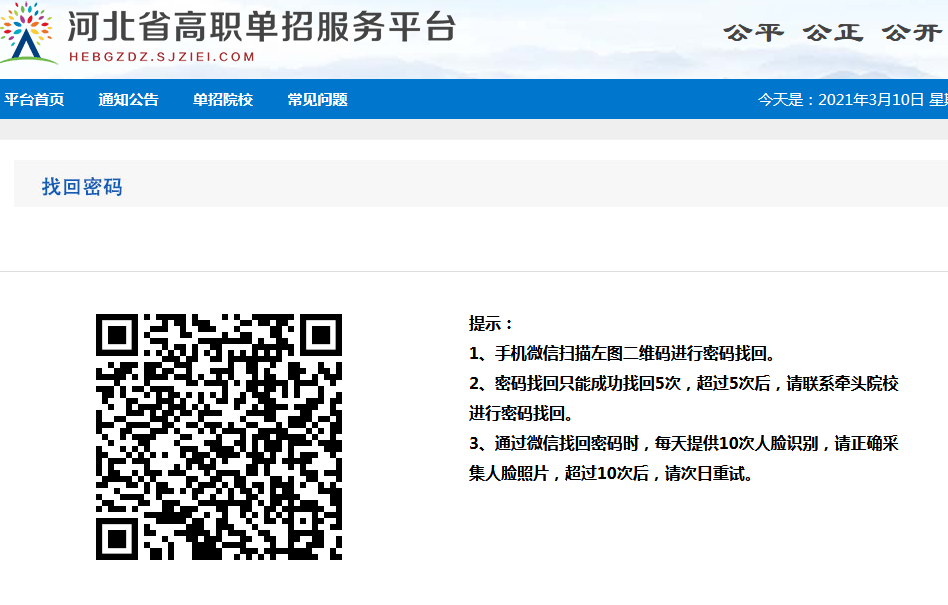Click the 河北省高职单招服务平台 site title
This screenshot has width=948, height=605.
pos(261,27)
